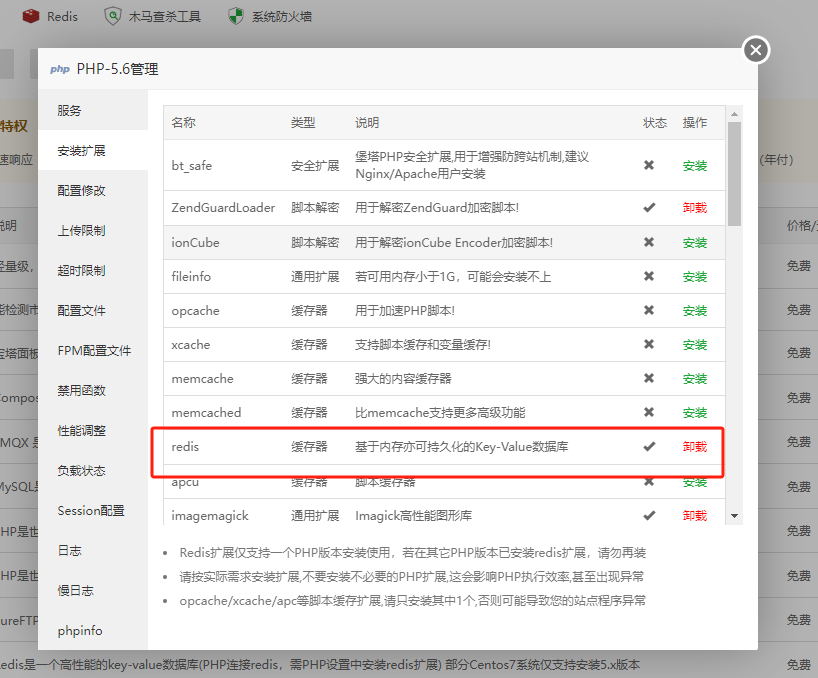Click the memcache description 强大的内容缓存器
This screenshot has width=818, height=678.
point(403,379)
